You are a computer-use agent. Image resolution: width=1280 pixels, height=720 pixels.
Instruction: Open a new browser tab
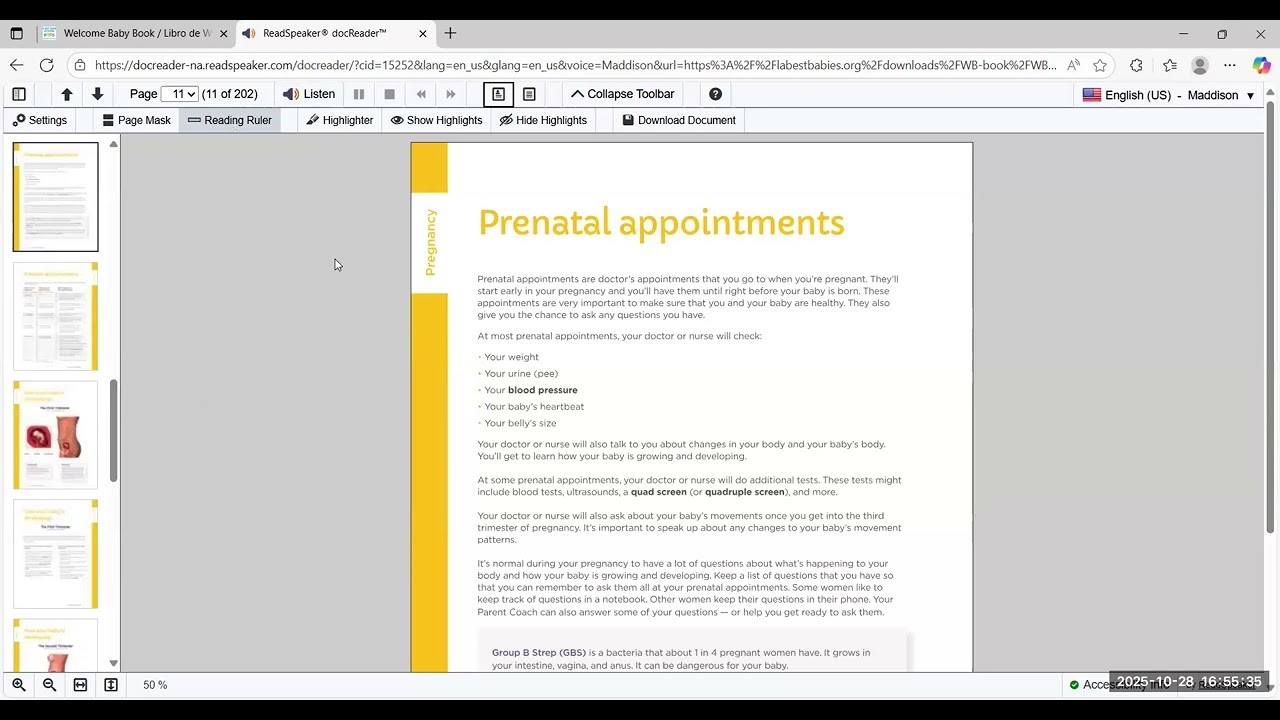click(450, 33)
